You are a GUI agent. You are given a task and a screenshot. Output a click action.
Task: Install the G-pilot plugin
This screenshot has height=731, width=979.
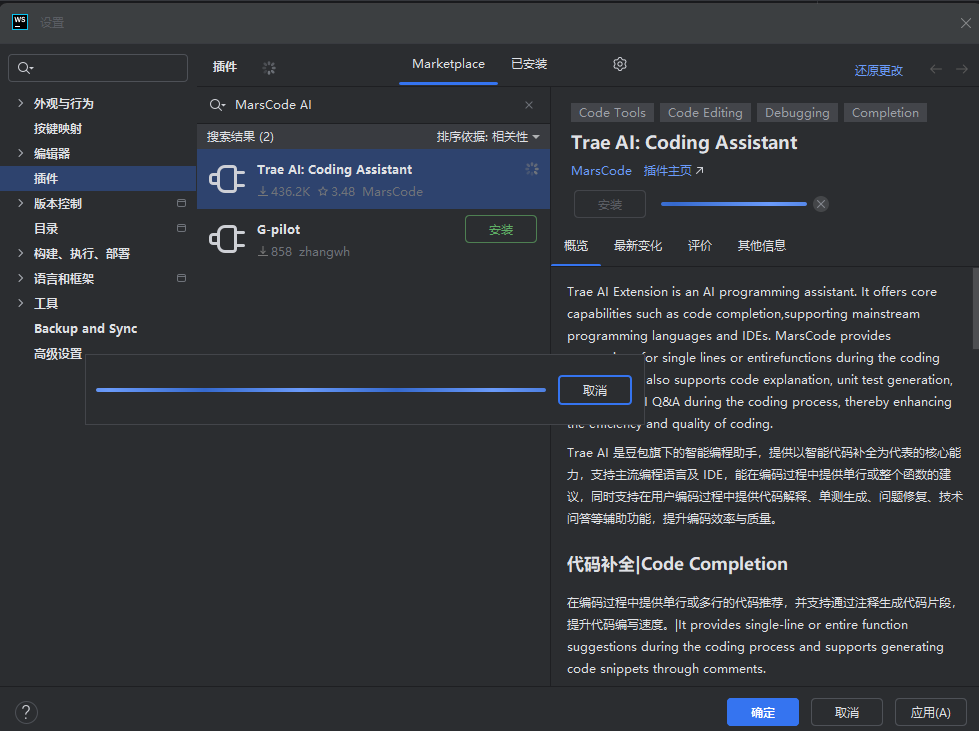(x=501, y=229)
